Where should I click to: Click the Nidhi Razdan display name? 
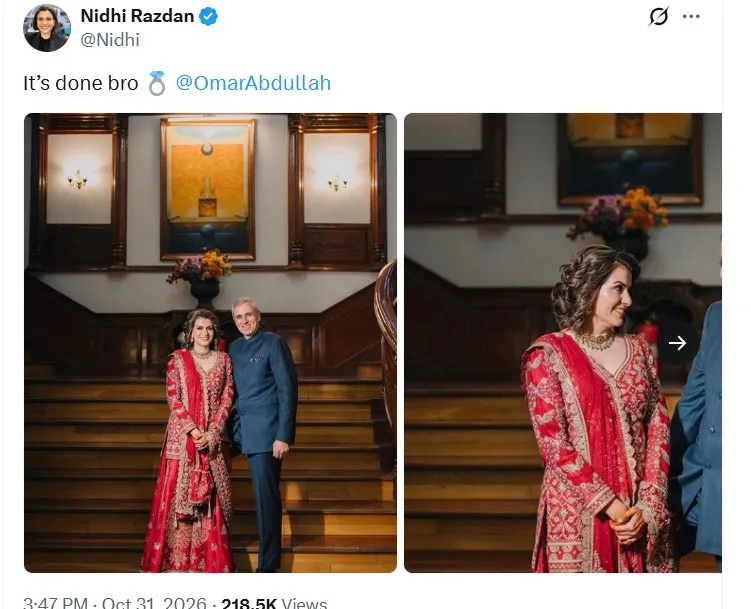[x=137, y=16]
